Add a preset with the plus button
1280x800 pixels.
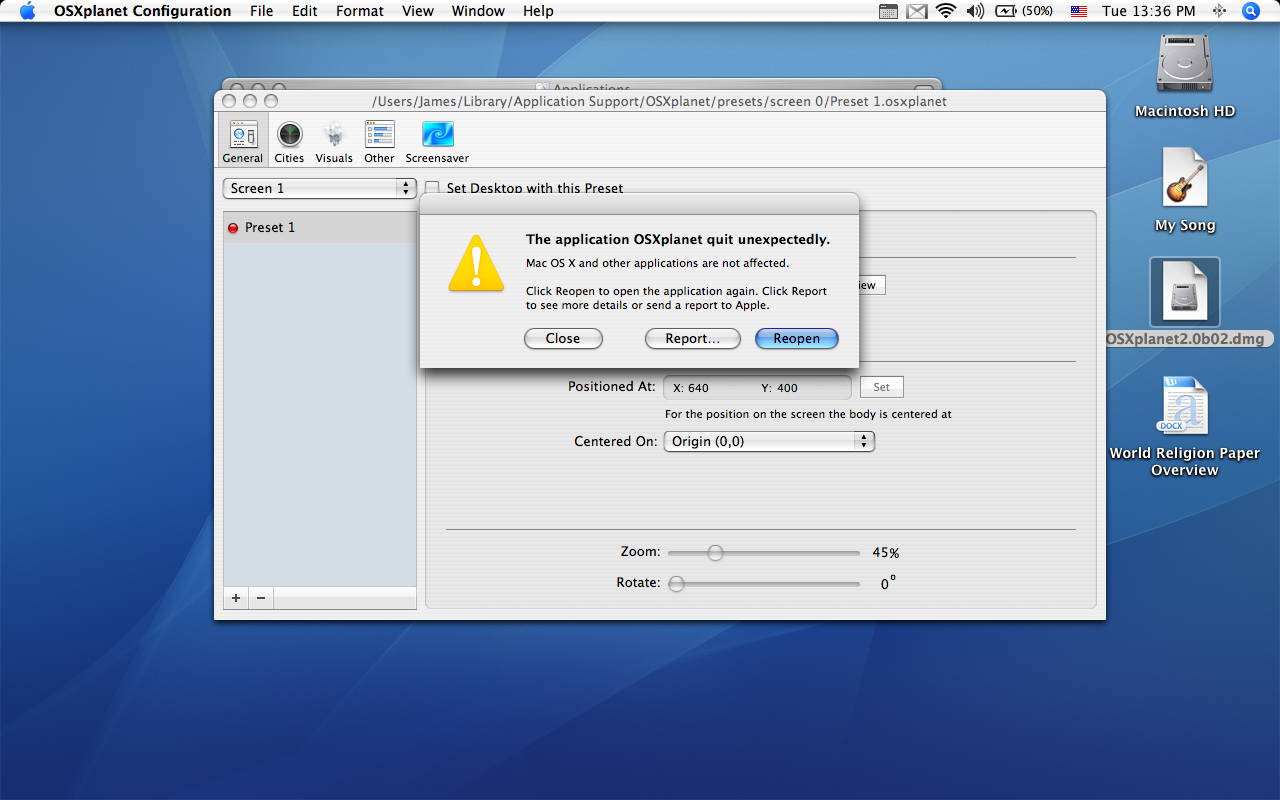point(236,598)
